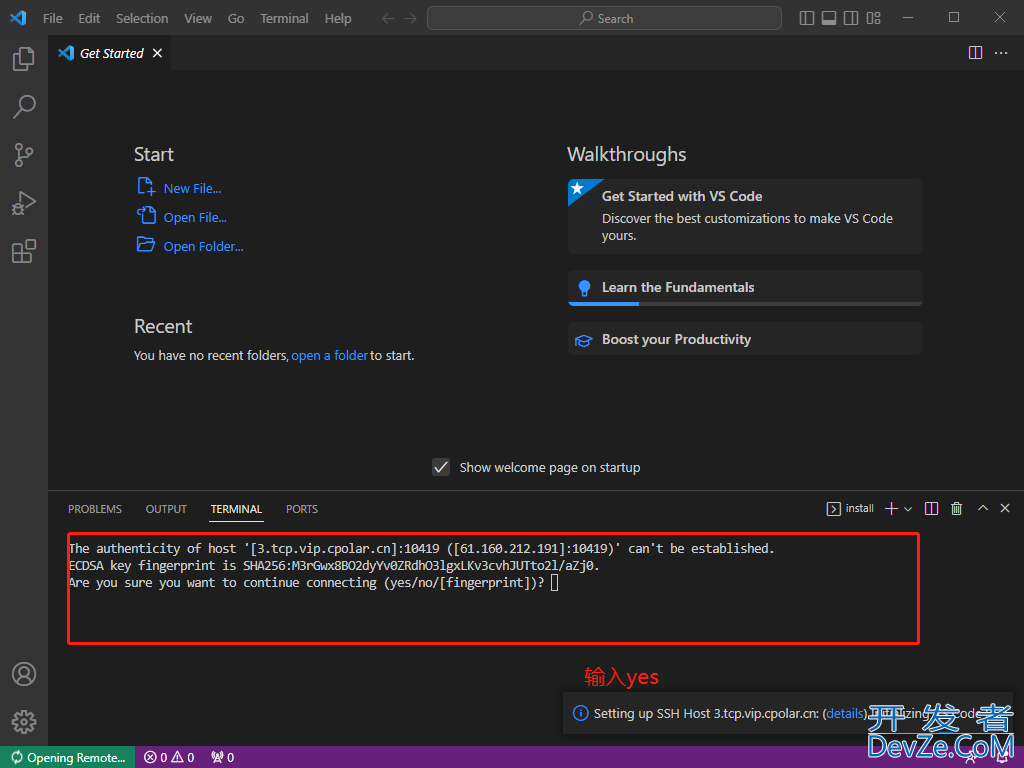
Task: Open the Search view in activity bar
Action: click(24, 106)
